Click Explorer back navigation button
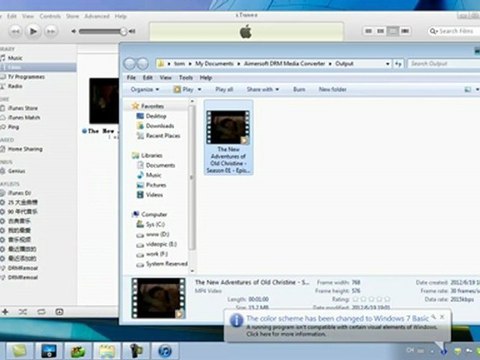Screen dimensions: 480x360 130,63
